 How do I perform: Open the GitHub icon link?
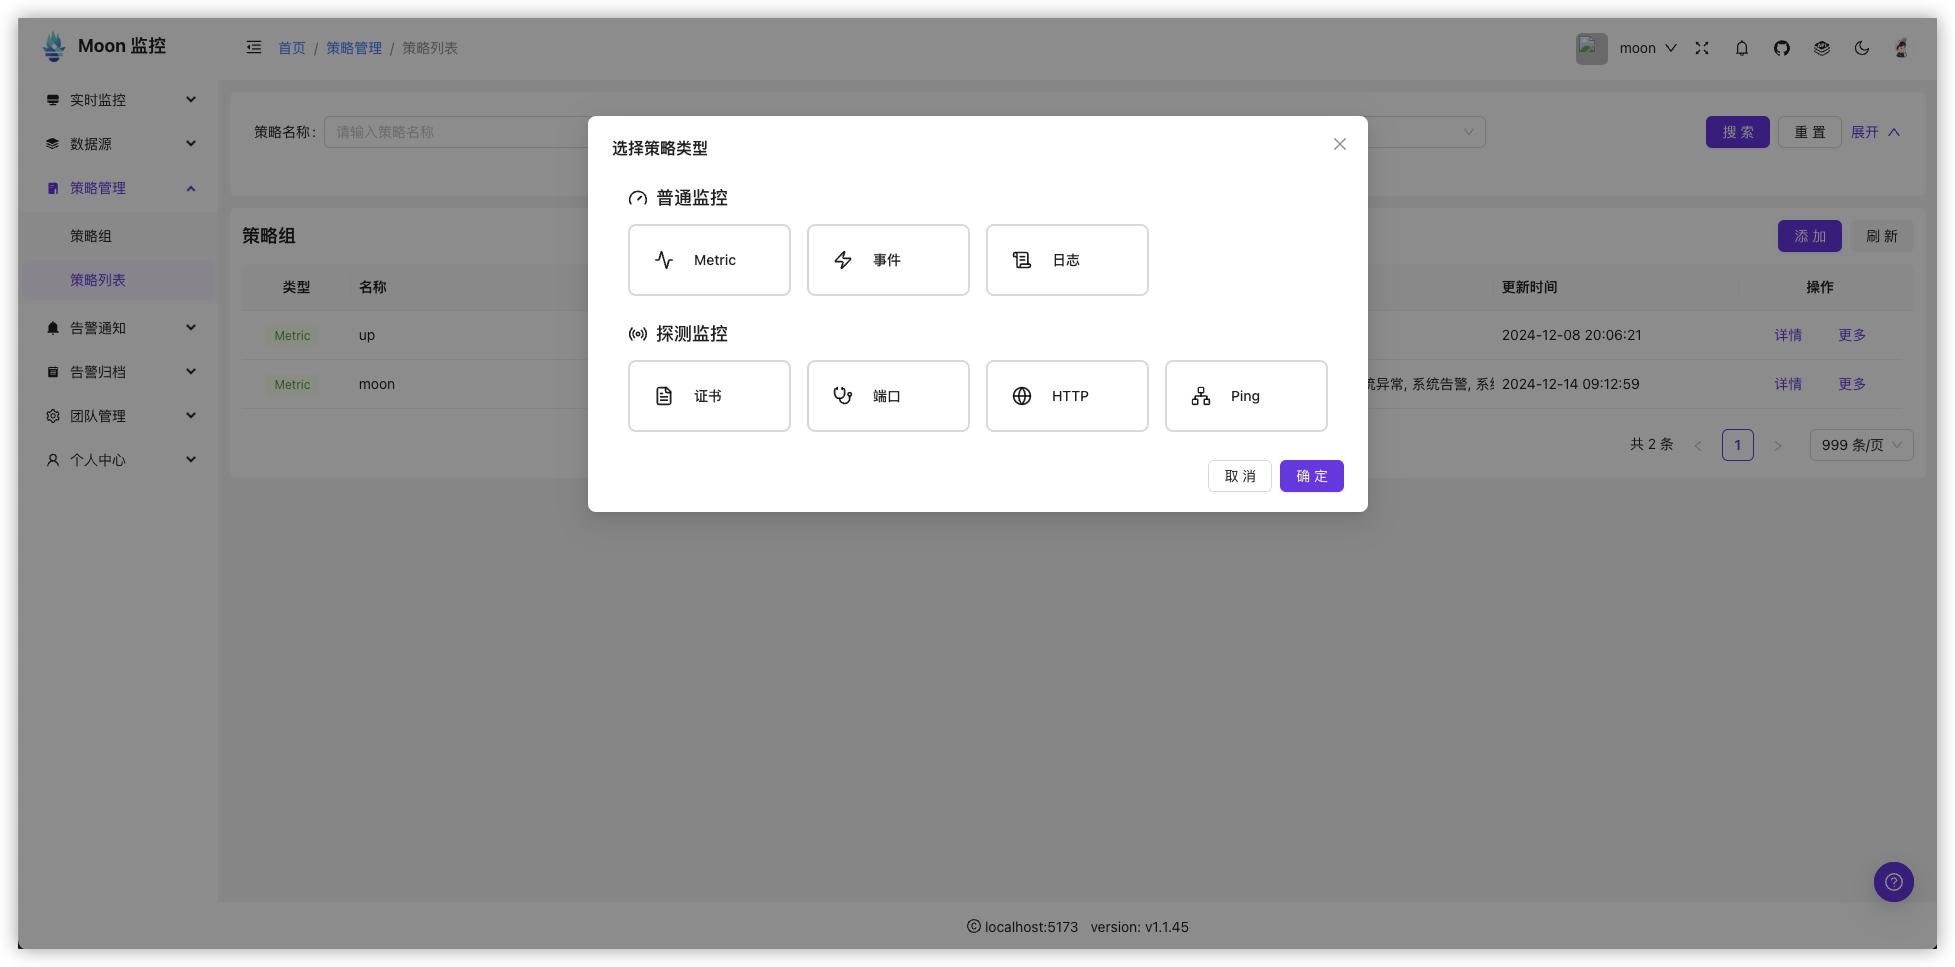pos(1782,48)
